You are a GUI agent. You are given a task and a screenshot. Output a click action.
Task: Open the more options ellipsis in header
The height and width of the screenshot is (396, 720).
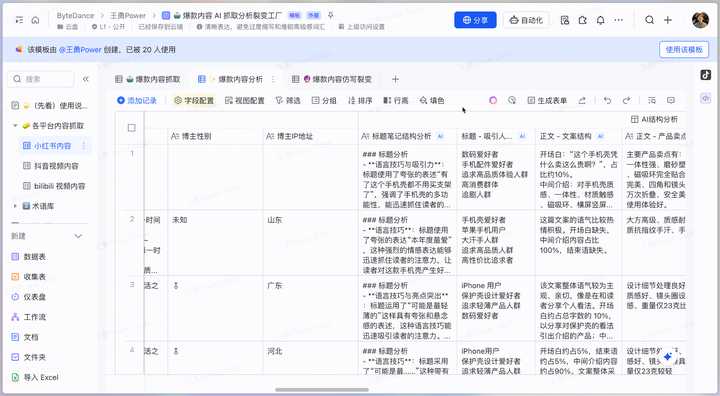pyautogui.click(x=619, y=20)
